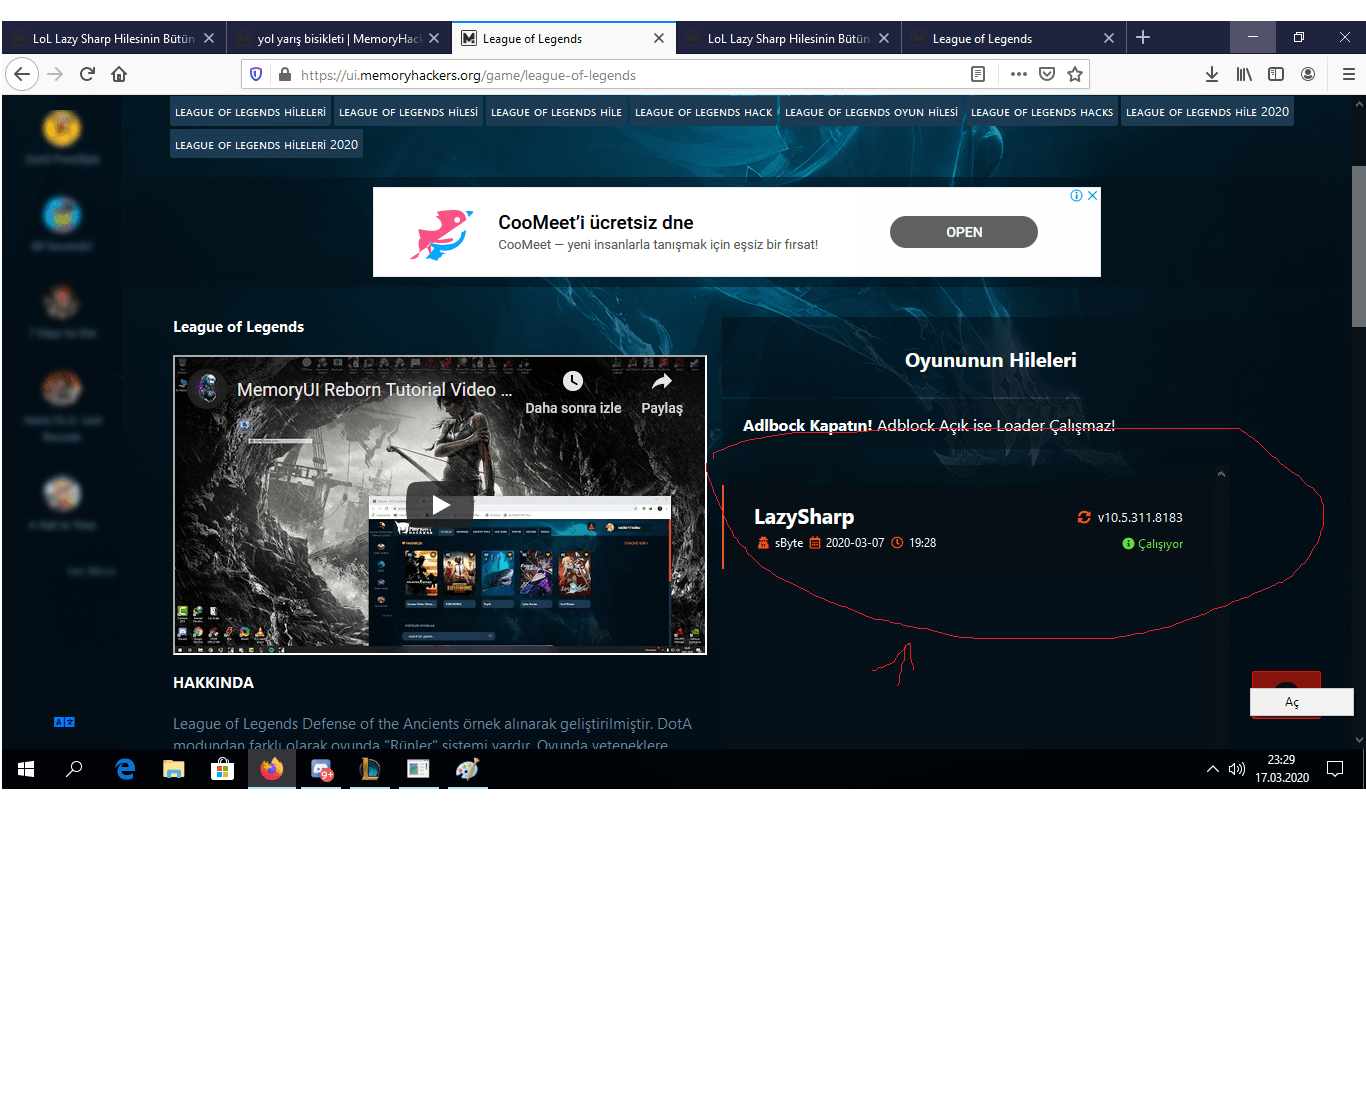Click LEAGUE OF LEGENDS HACKS tag
The width and height of the screenshot is (1366, 1108).
pyautogui.click(x=1041, y=112)
